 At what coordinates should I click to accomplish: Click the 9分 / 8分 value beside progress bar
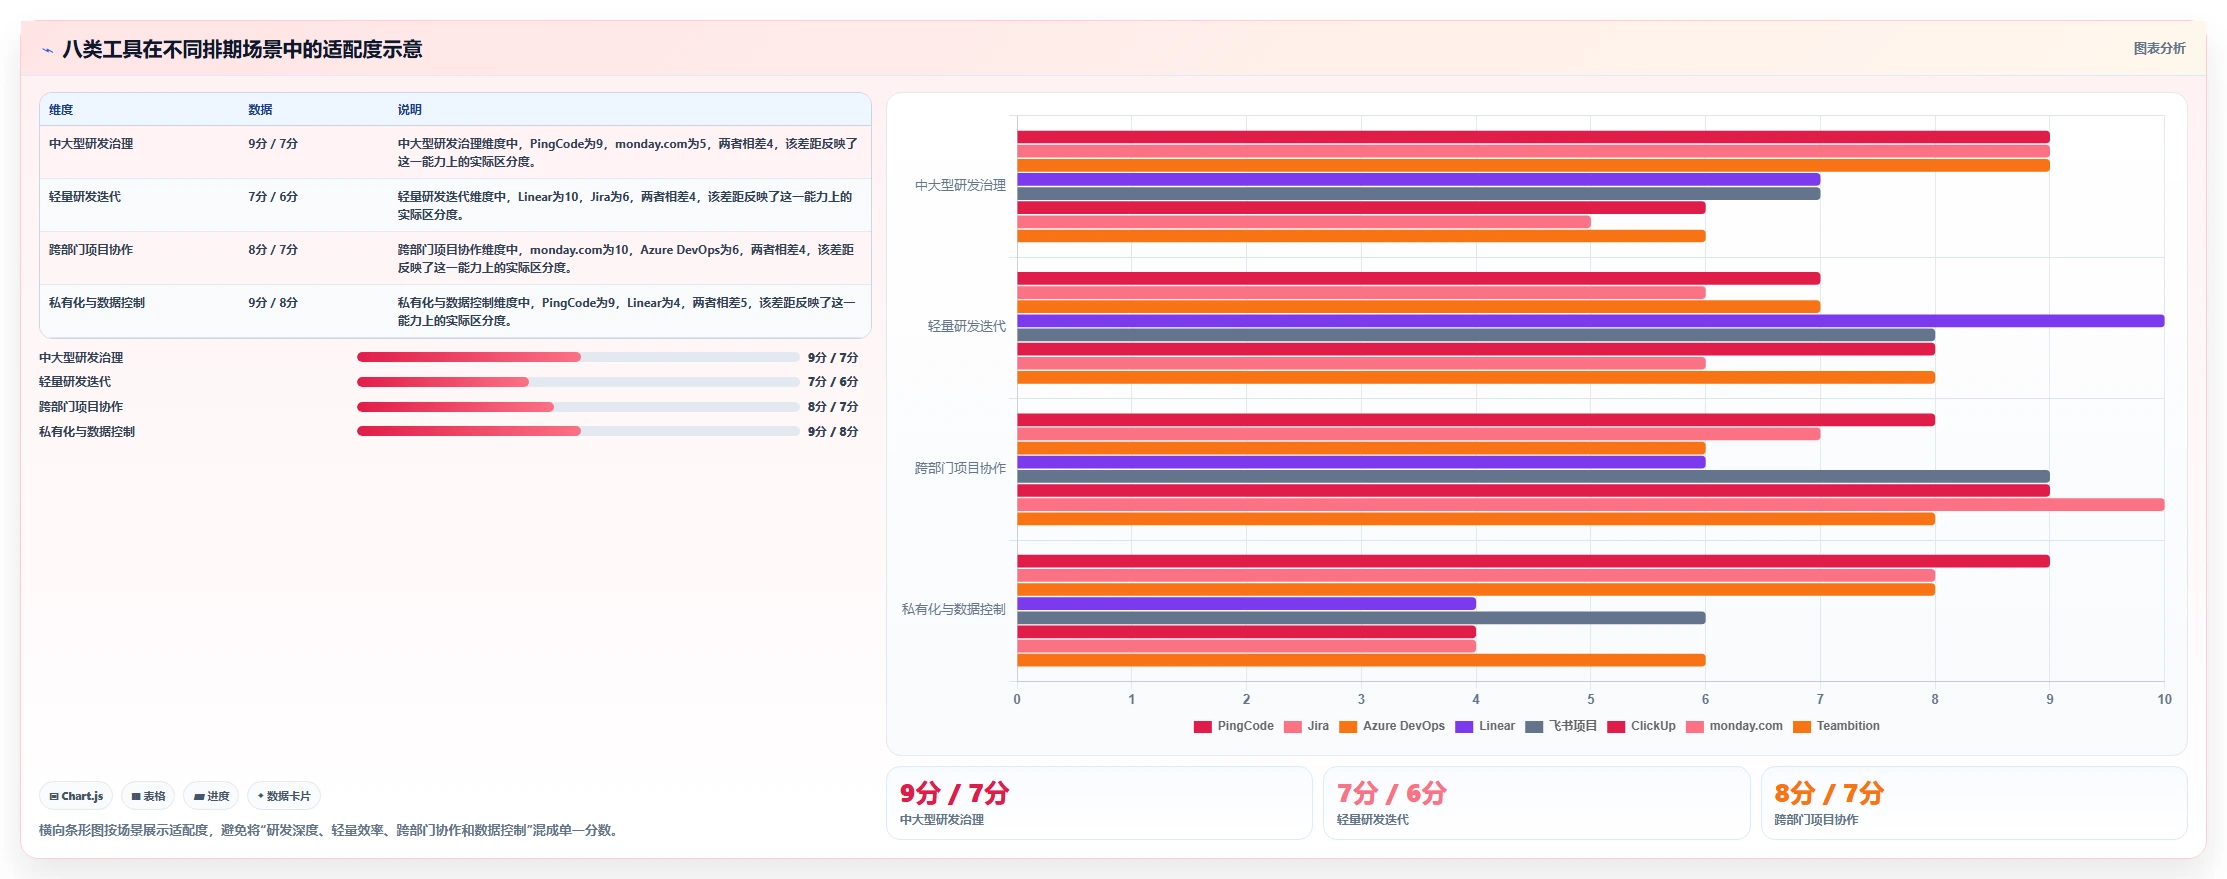(x=833, y=432)
